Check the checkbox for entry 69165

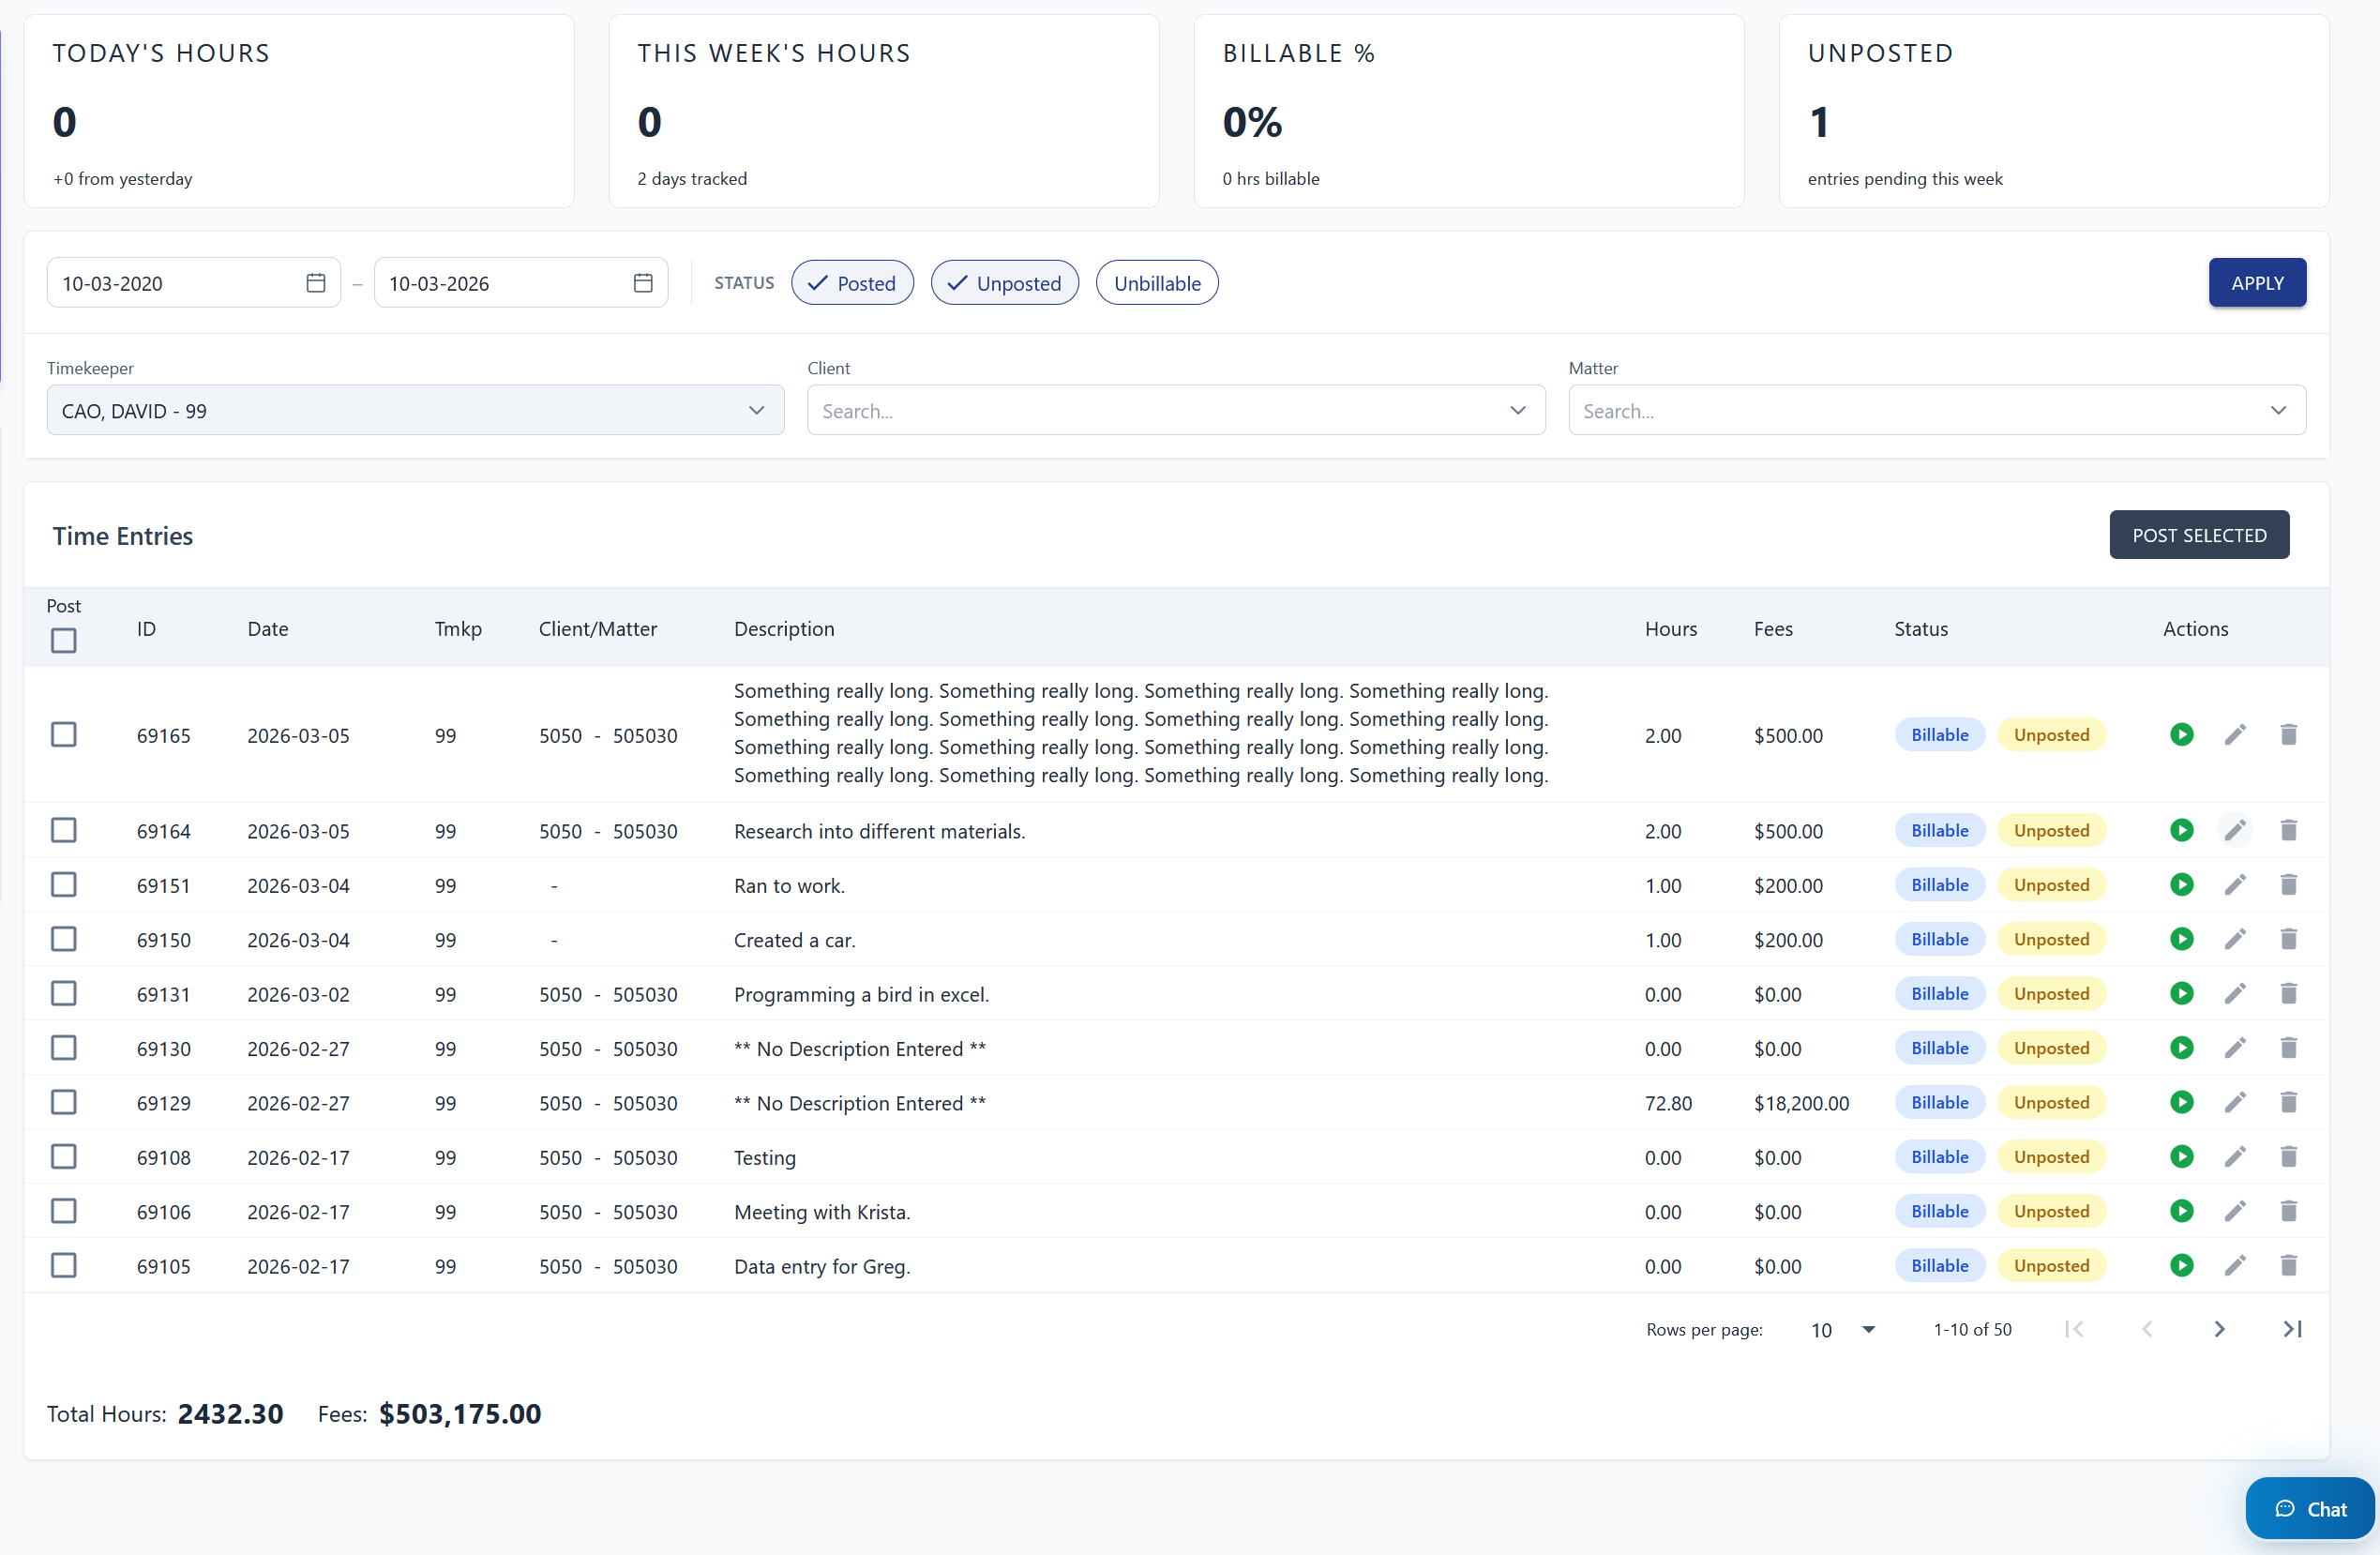[x=63, y=734]
